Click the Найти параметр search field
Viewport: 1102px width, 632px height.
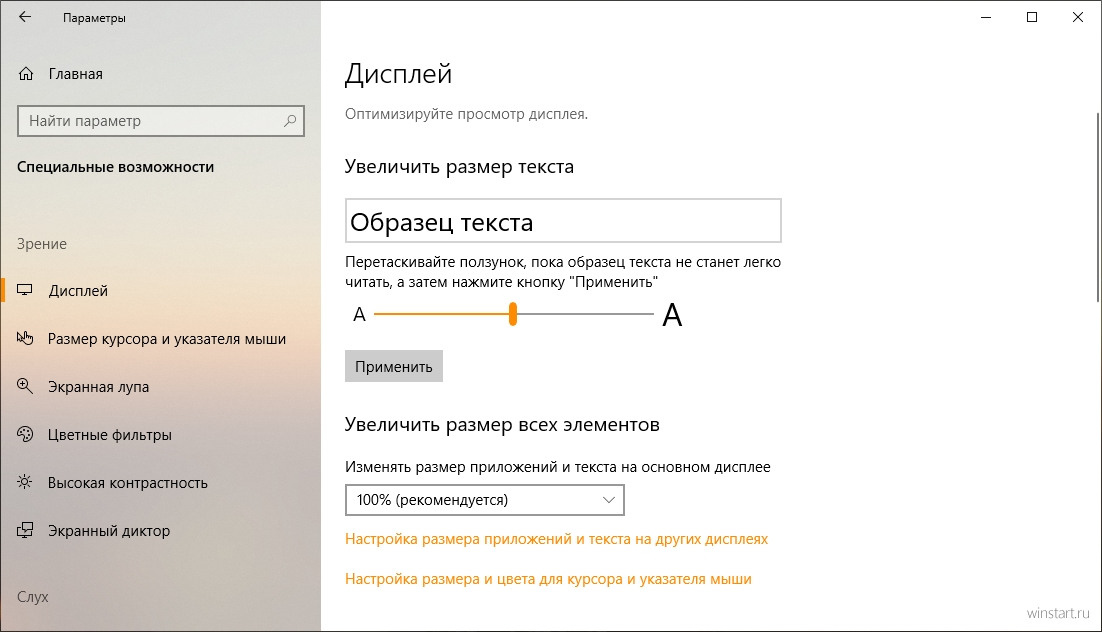coord(160,121)
